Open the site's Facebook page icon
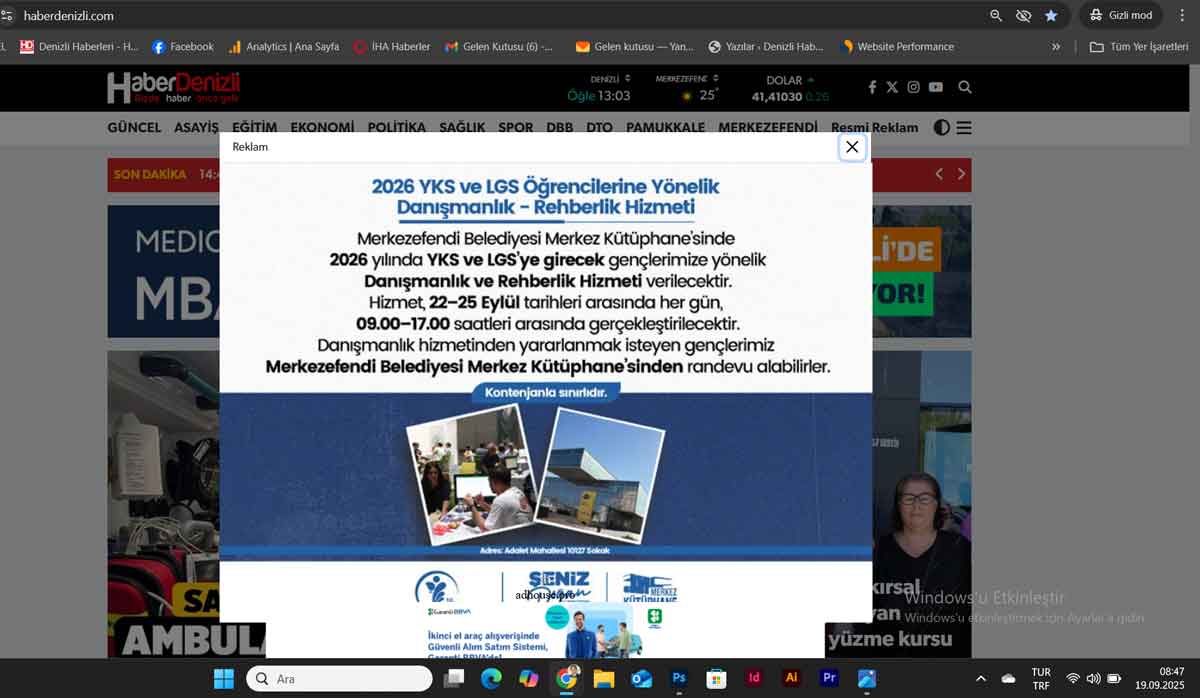This screenshot has width=1200, height=698. (872, 87)
